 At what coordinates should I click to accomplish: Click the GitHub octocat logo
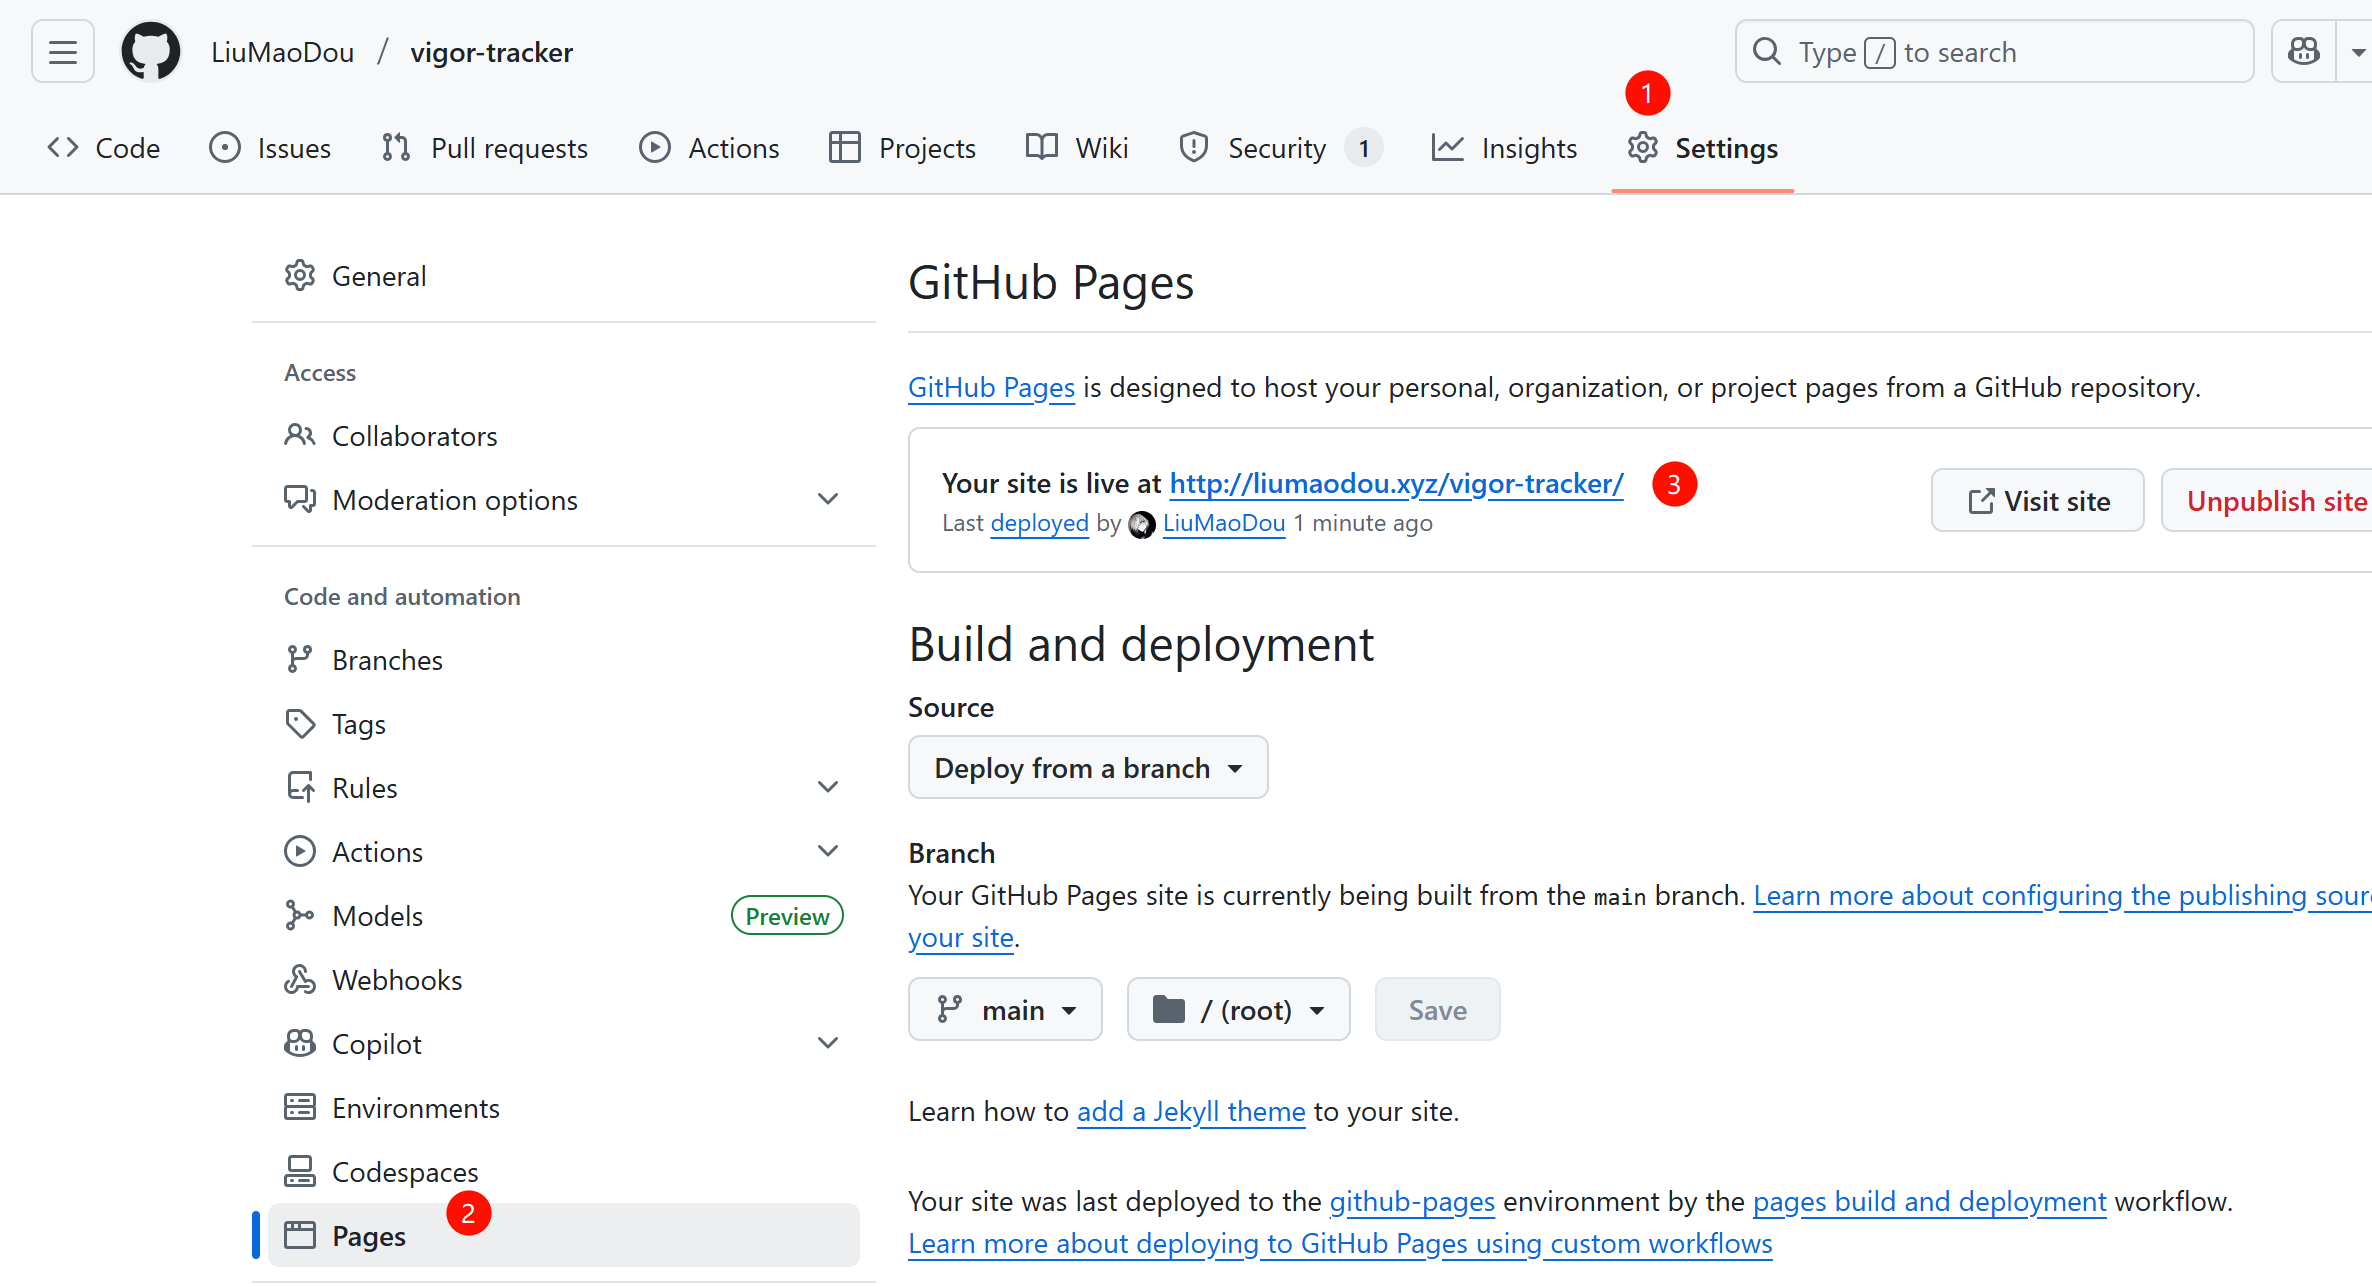[150, 52]
